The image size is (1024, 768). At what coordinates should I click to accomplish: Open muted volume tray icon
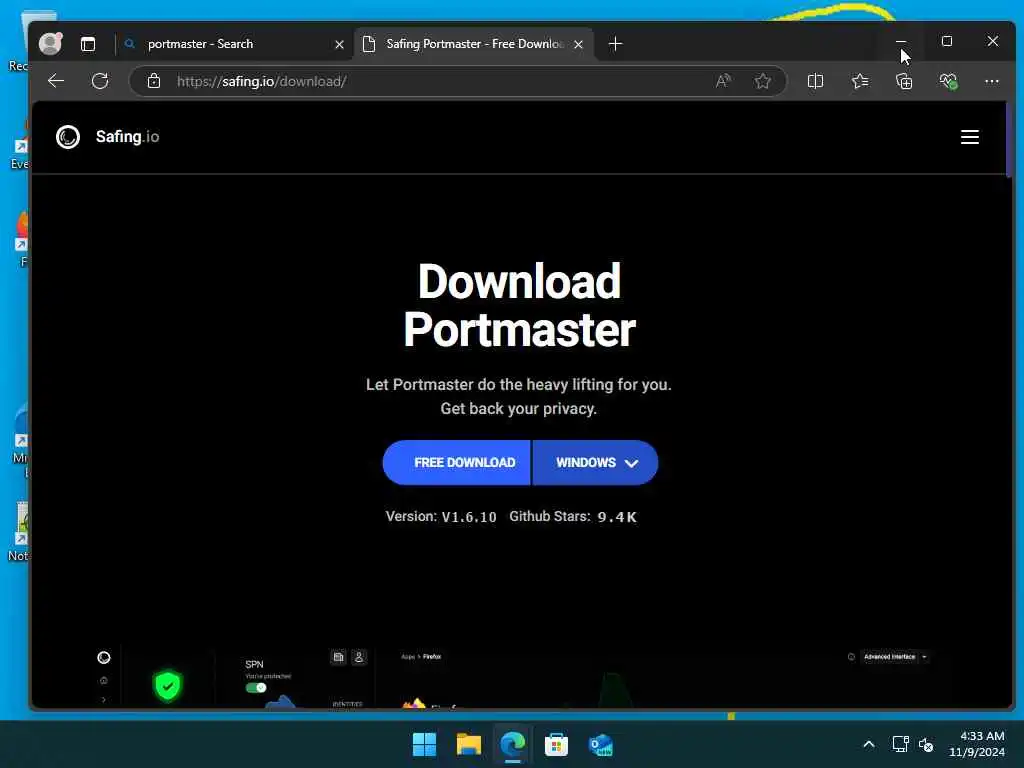tap(926, 744)
